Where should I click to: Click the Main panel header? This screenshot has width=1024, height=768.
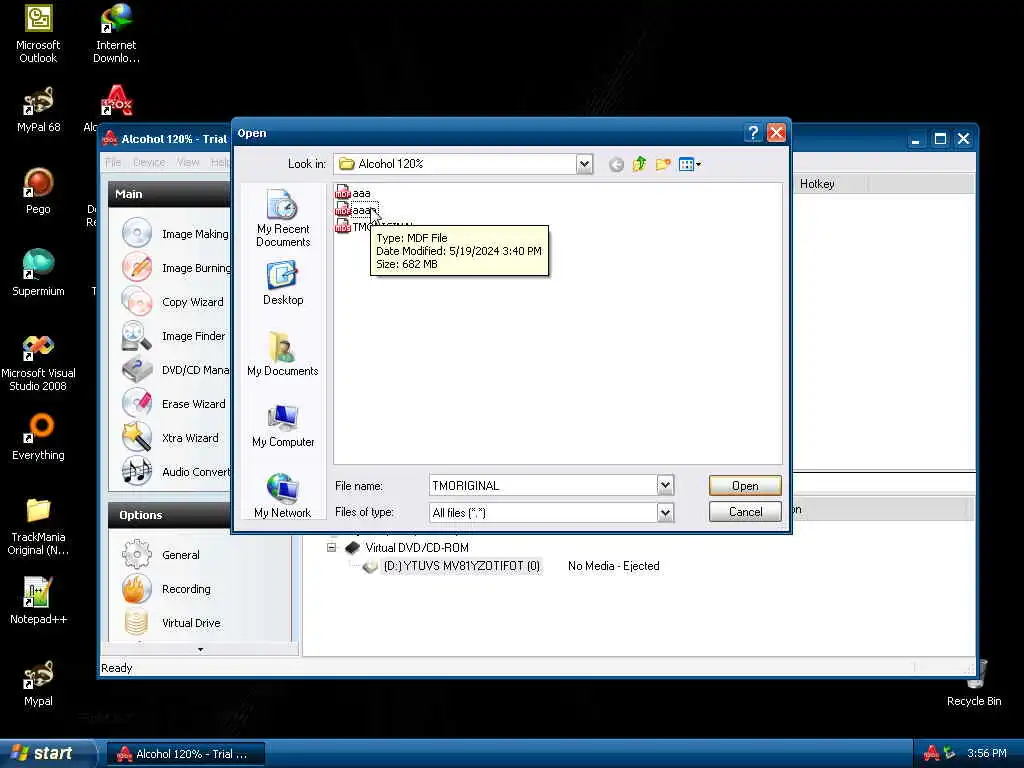click(x=169, y=194)
